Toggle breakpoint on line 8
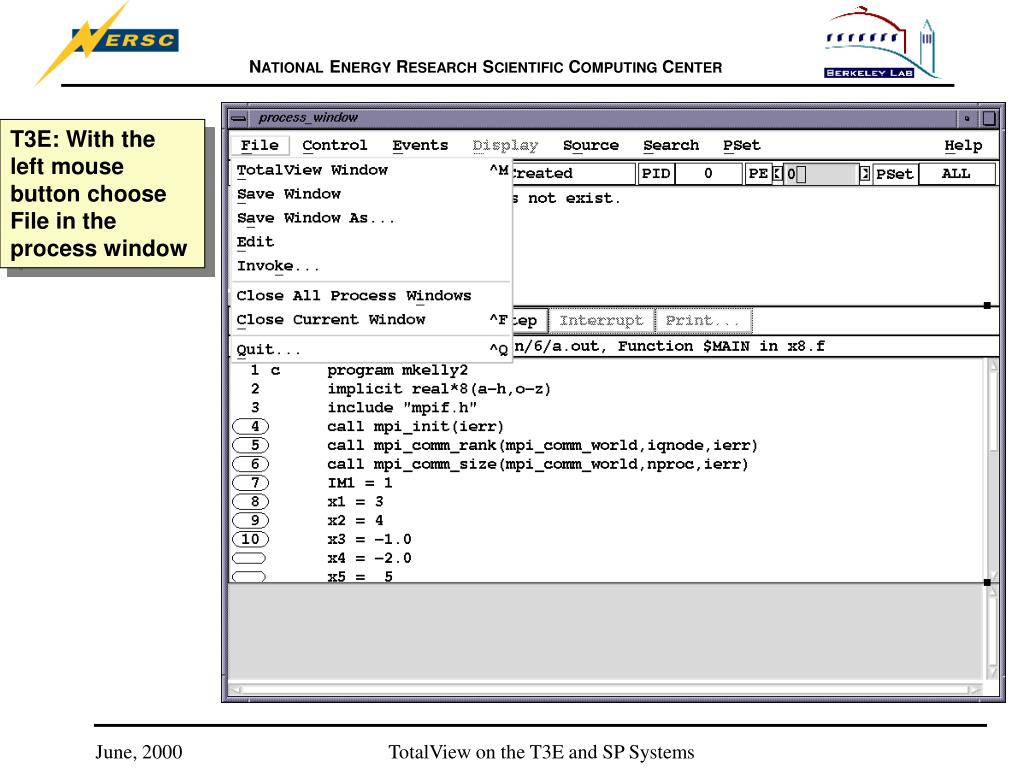The height and width of the screenshot is (768, 1024). (x=250, y=502)
